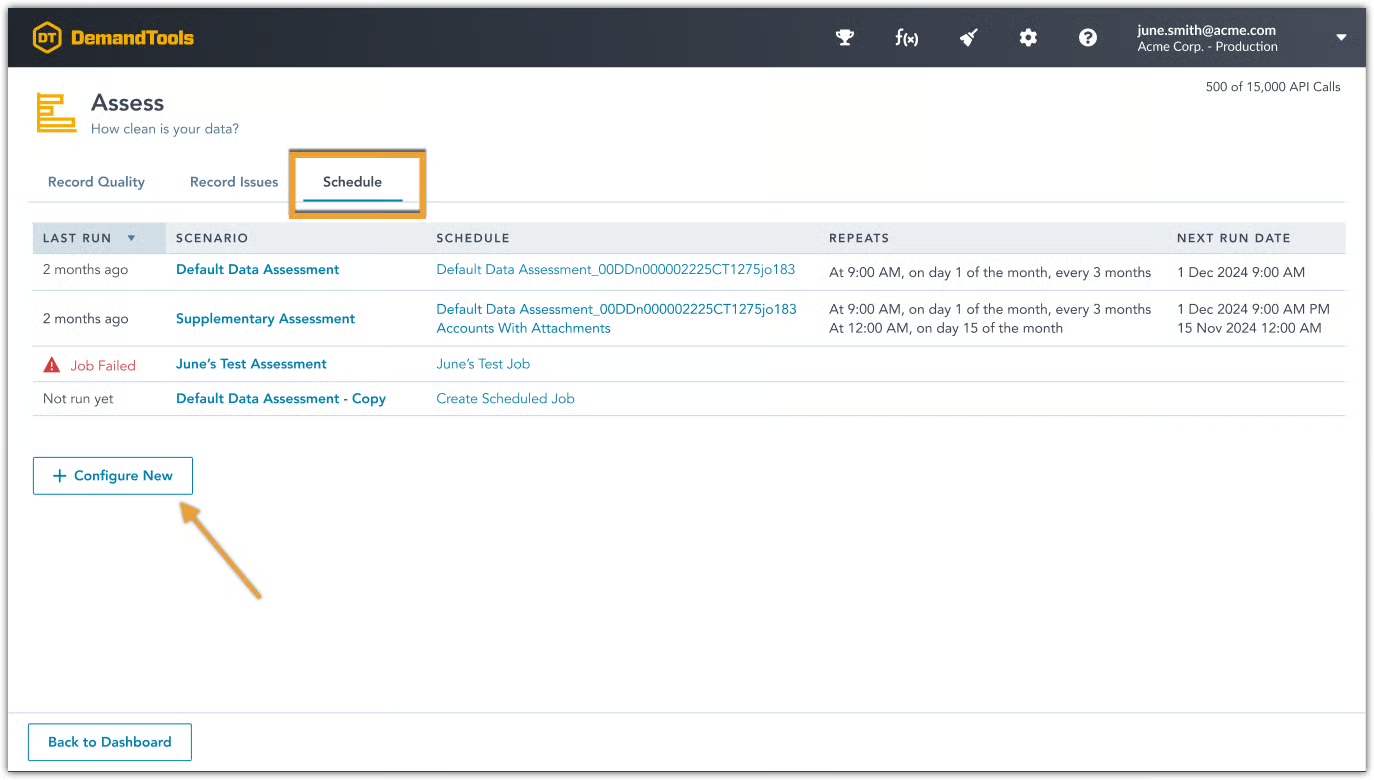Image resolution: width=1374 pixels, height=780 pixels.
Task: Open the f(x) formula icon
Action: (x=906, y=38)
